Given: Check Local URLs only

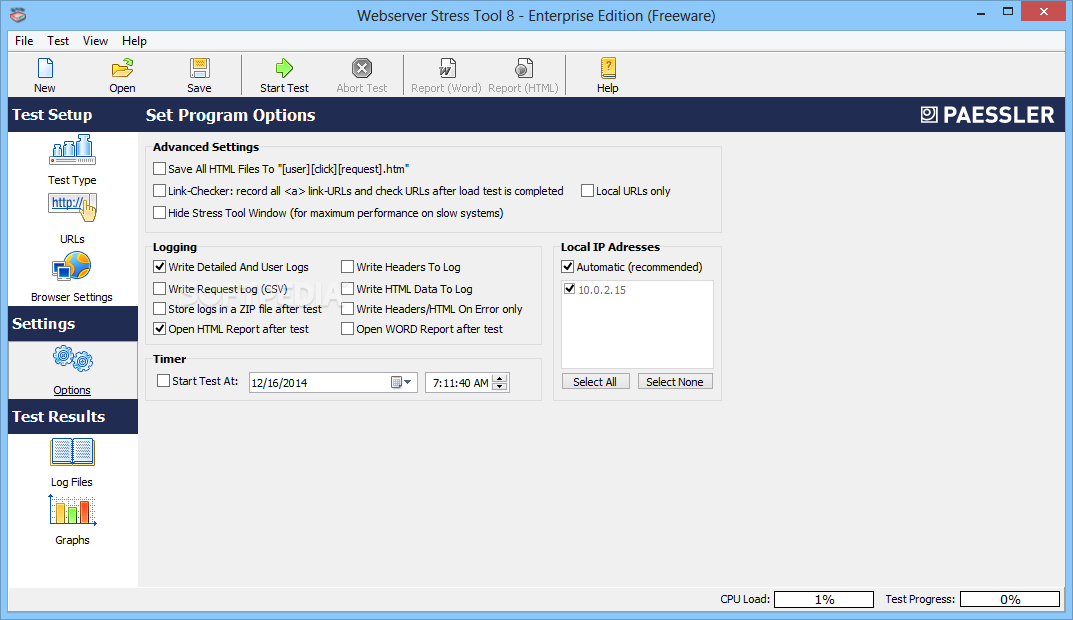Looking at the screenshot, I should pos(587,190).
